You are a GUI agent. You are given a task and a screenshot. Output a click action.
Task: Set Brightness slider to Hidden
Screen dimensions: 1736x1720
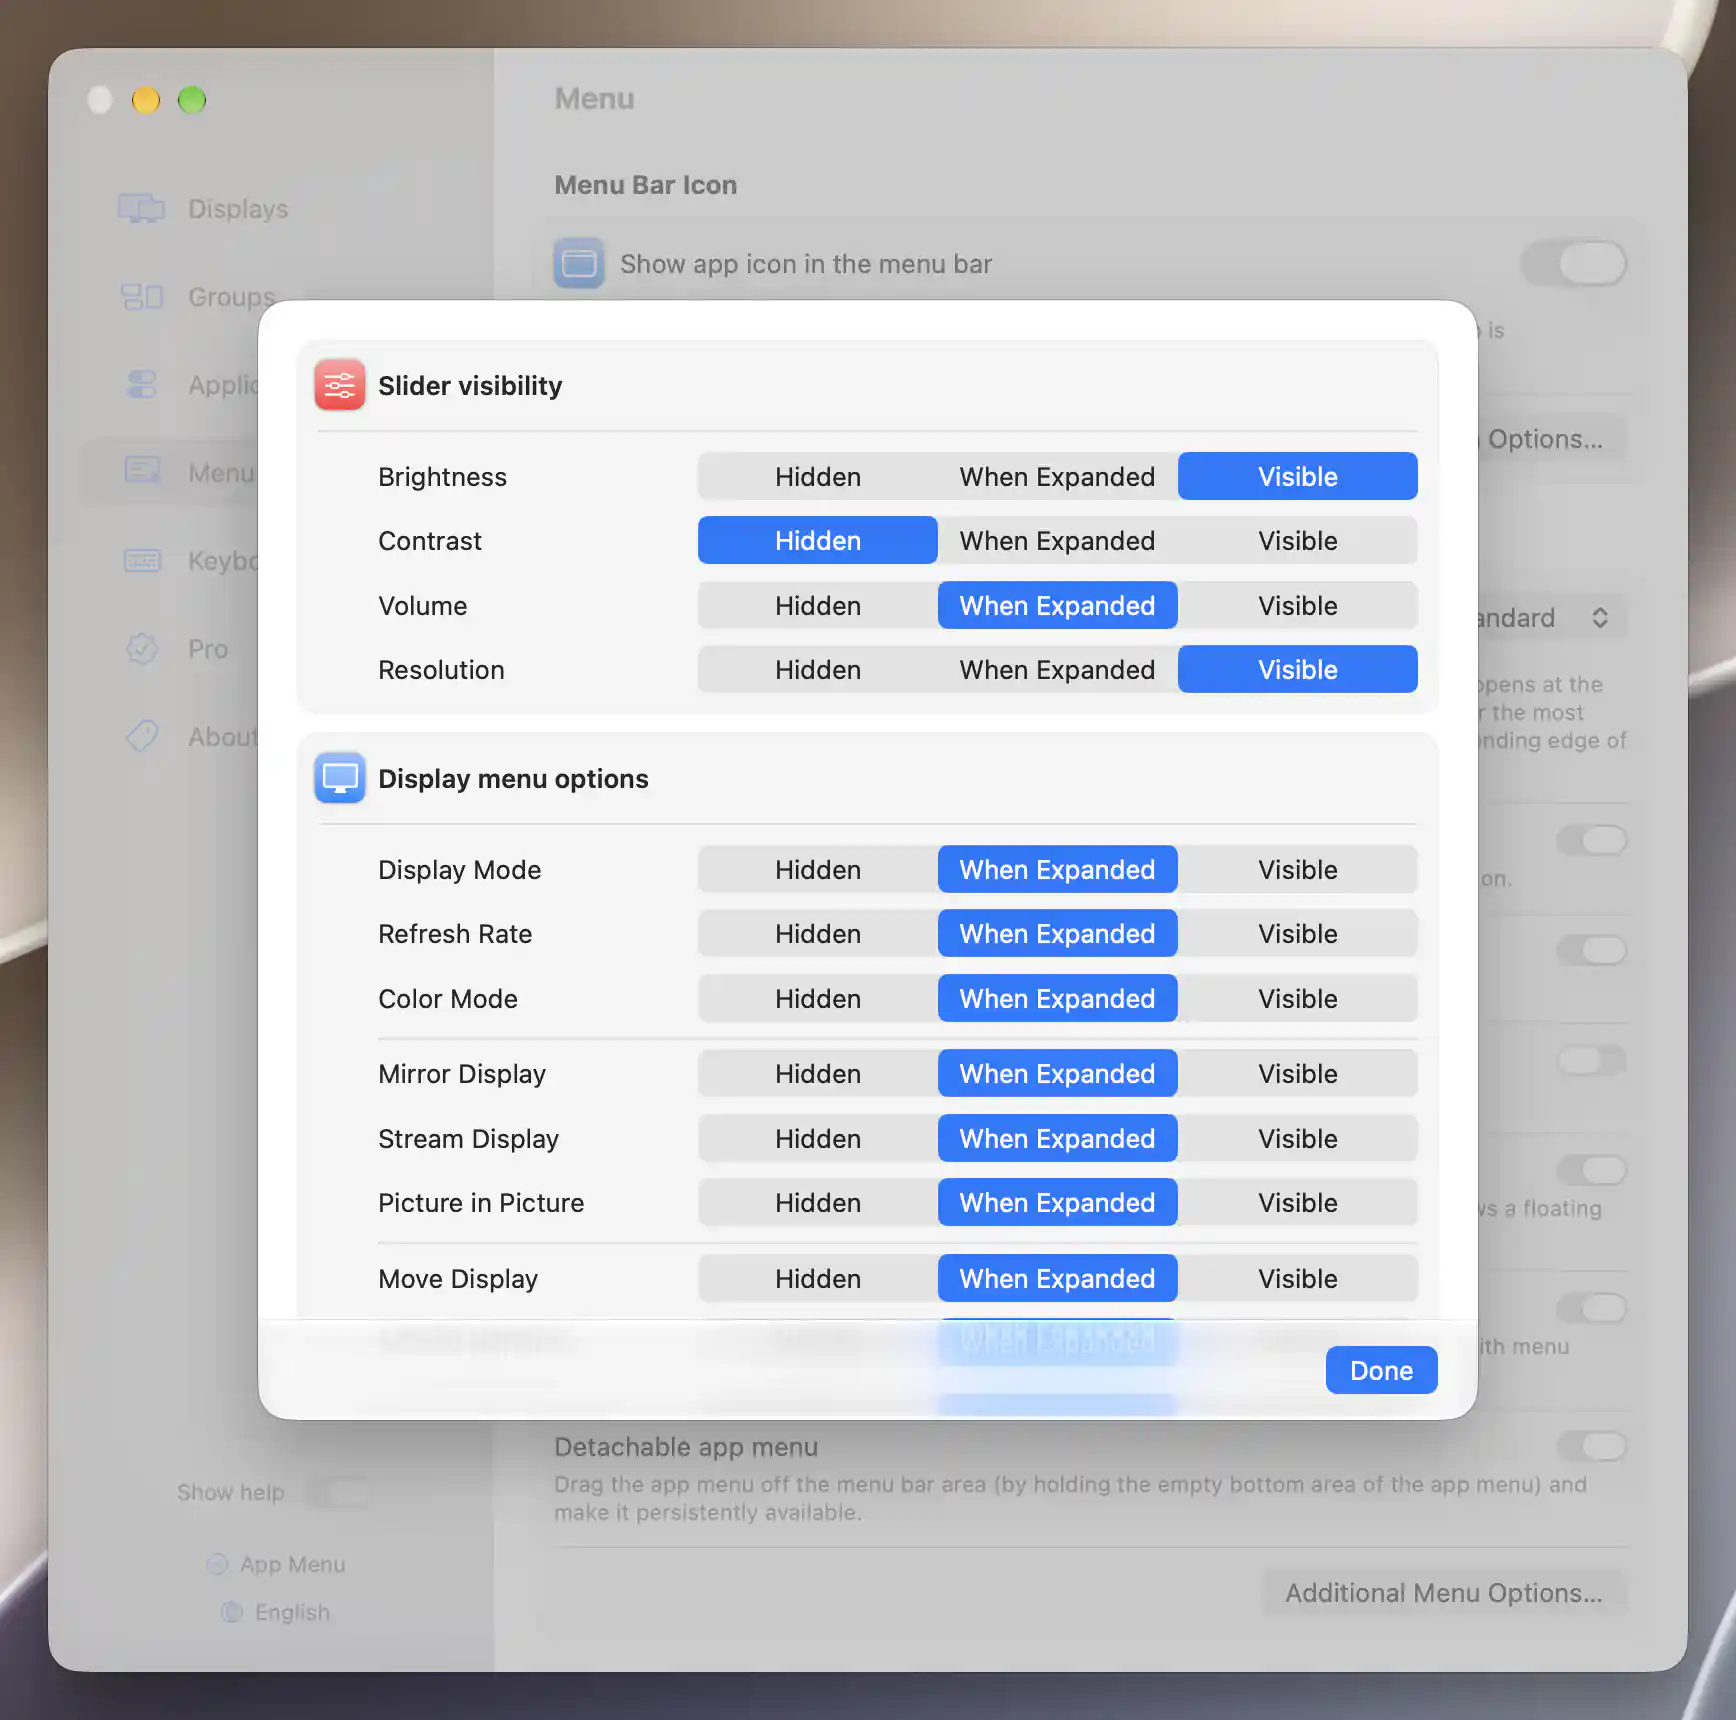(x=817, y=476)
